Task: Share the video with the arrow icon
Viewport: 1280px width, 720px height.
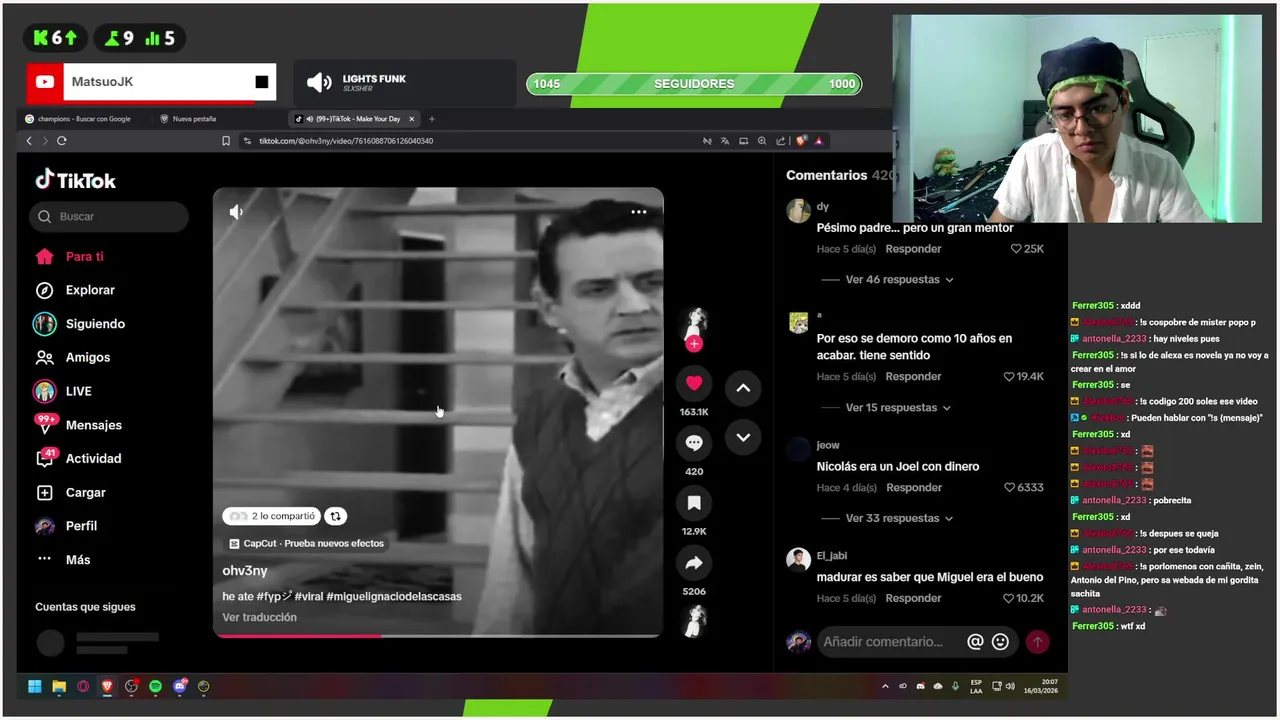Action: (694, 563)
